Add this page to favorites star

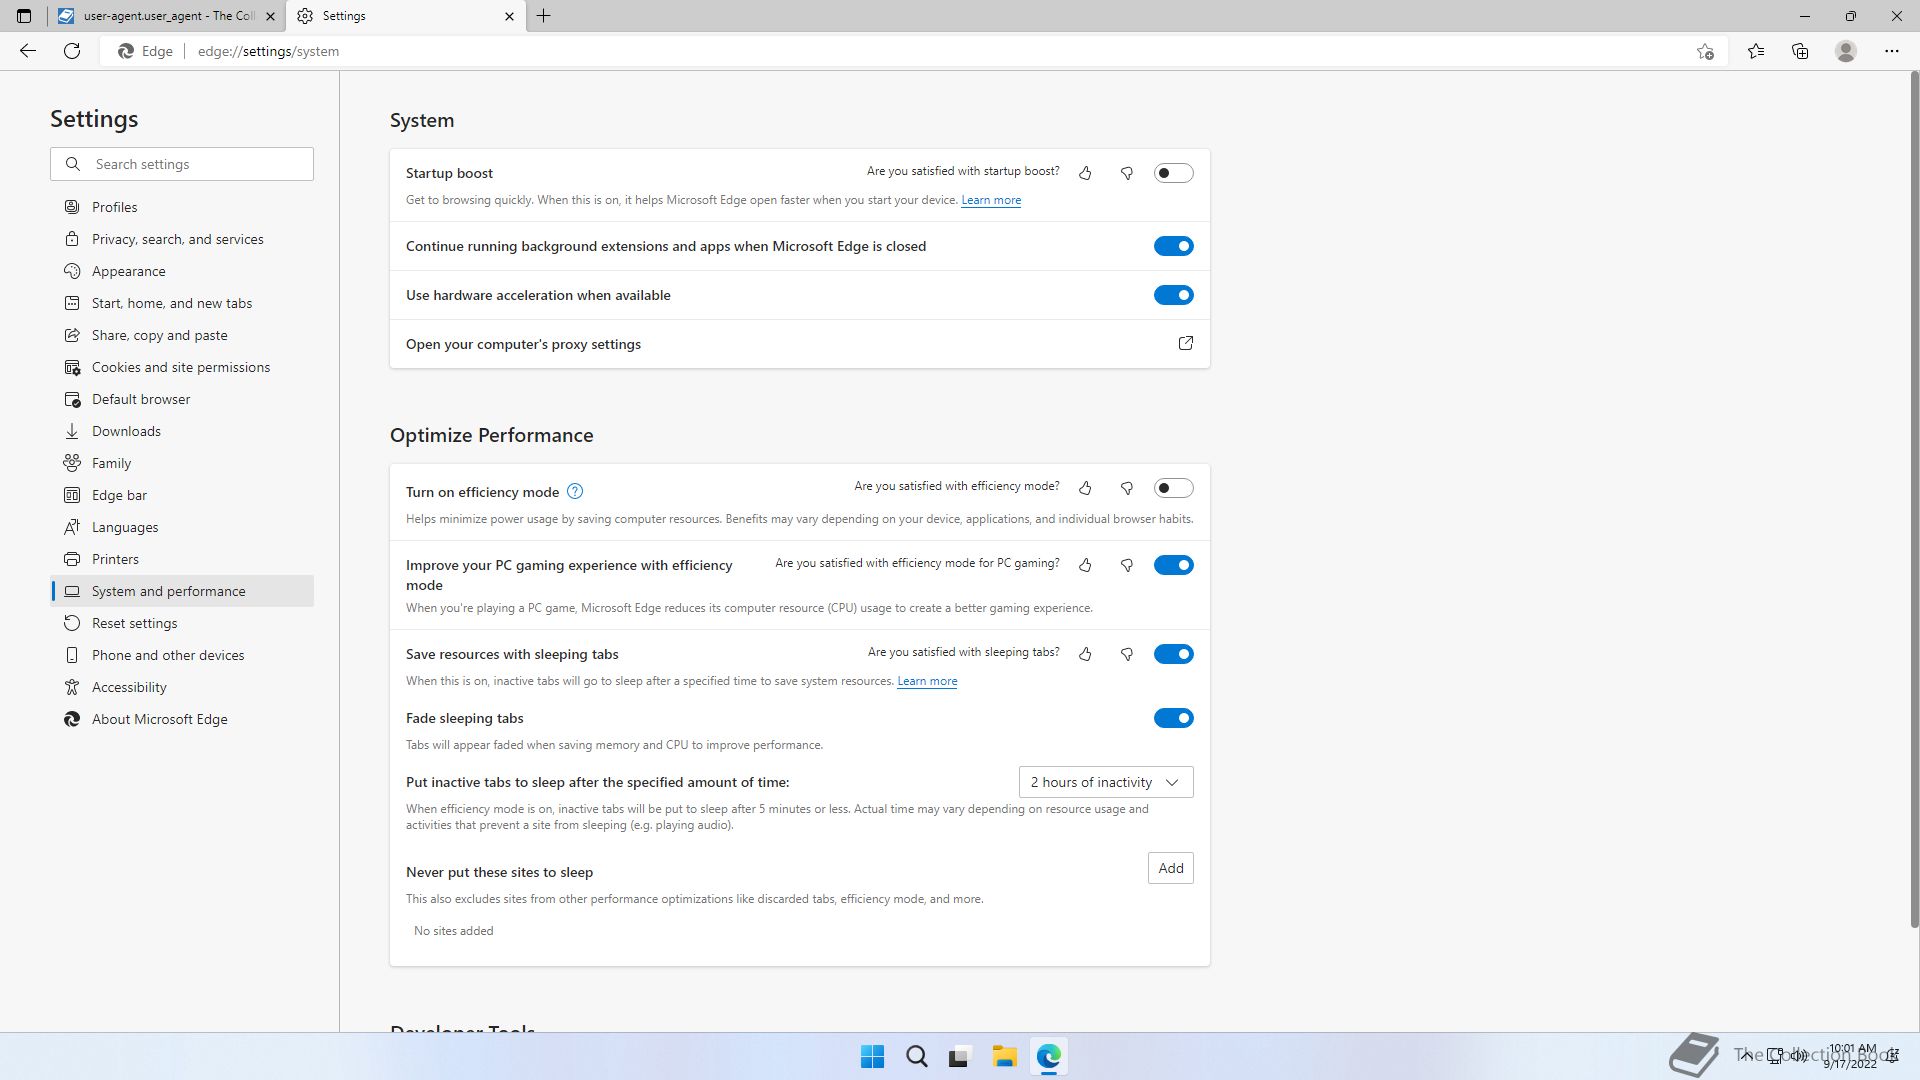click(1705, 51)
